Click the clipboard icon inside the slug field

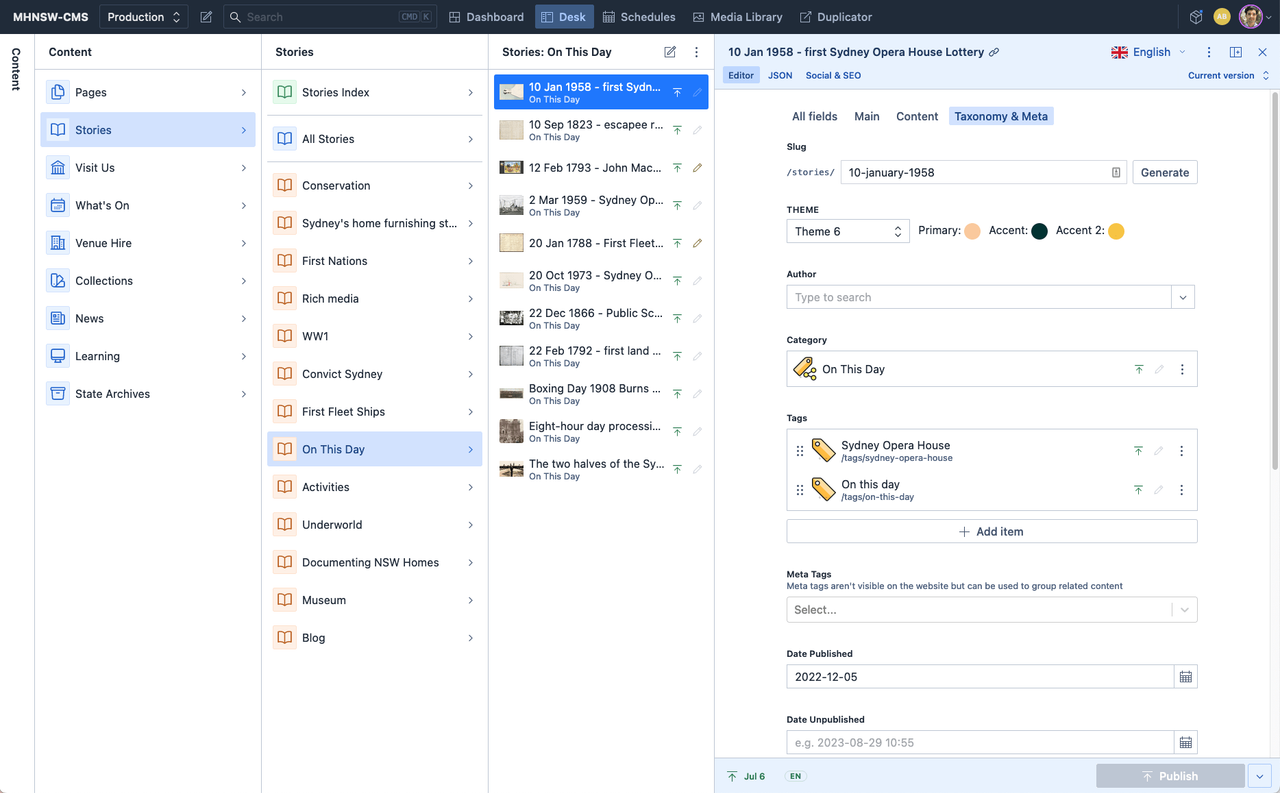(1116, 172)
